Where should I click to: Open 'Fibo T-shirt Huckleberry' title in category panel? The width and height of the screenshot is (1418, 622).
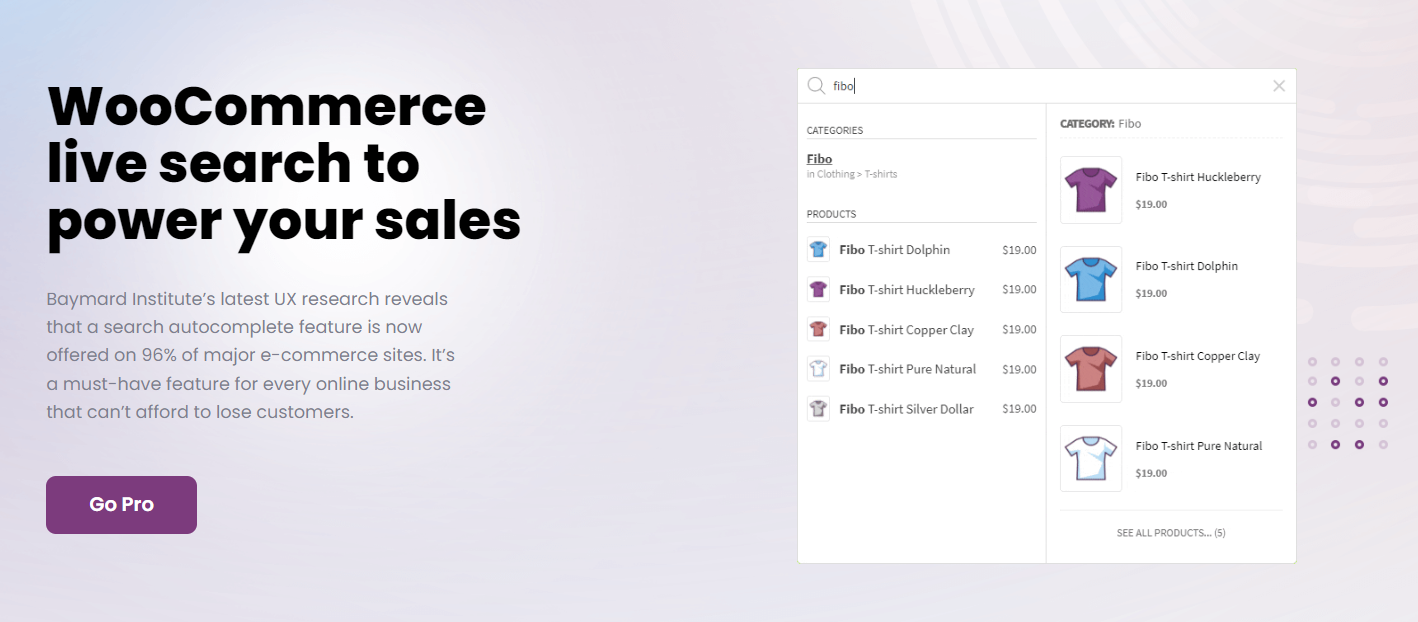point(1198,177)
